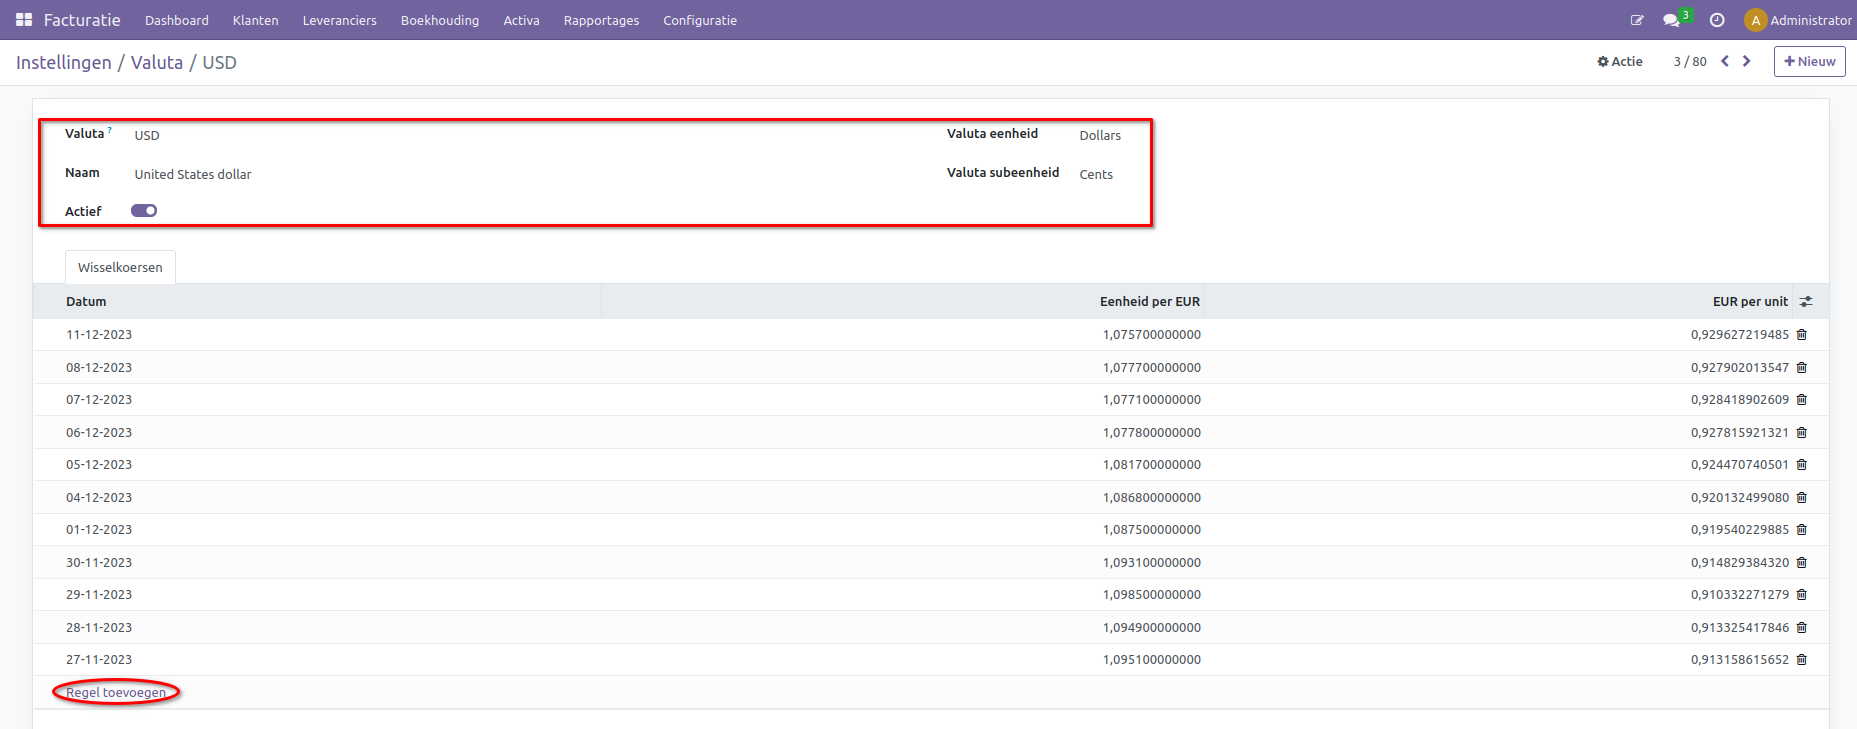Expand the Configuratie menu

(x=699, y=20)
